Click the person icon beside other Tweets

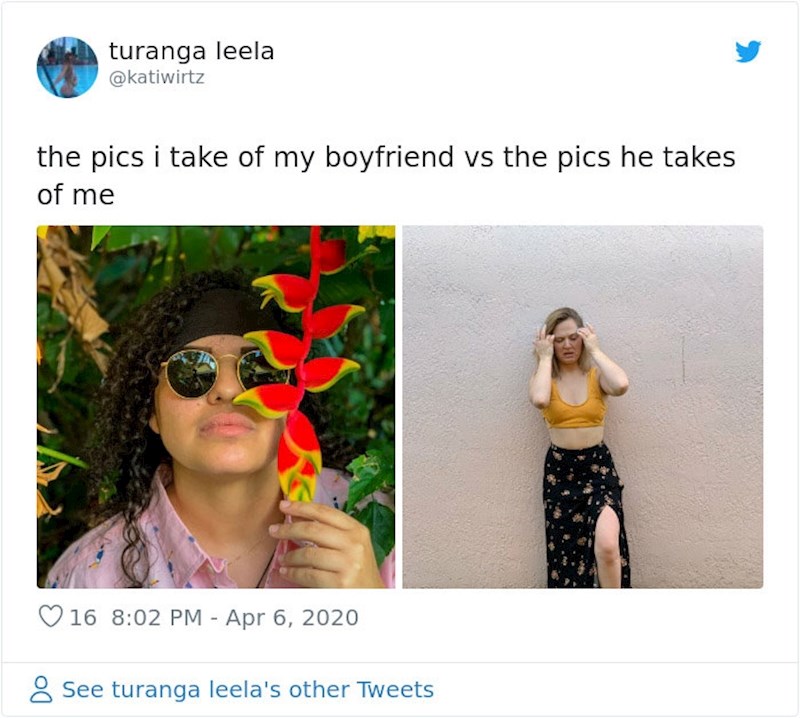pos(41,689)
